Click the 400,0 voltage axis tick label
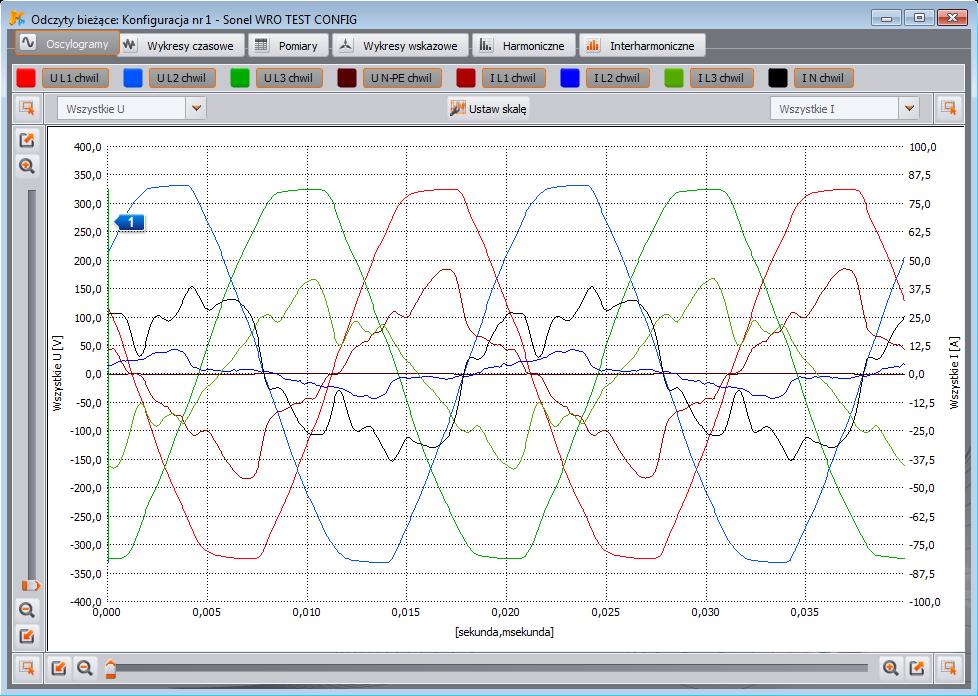The width and height of the screenshot is (978, 696). coord(87,147)
